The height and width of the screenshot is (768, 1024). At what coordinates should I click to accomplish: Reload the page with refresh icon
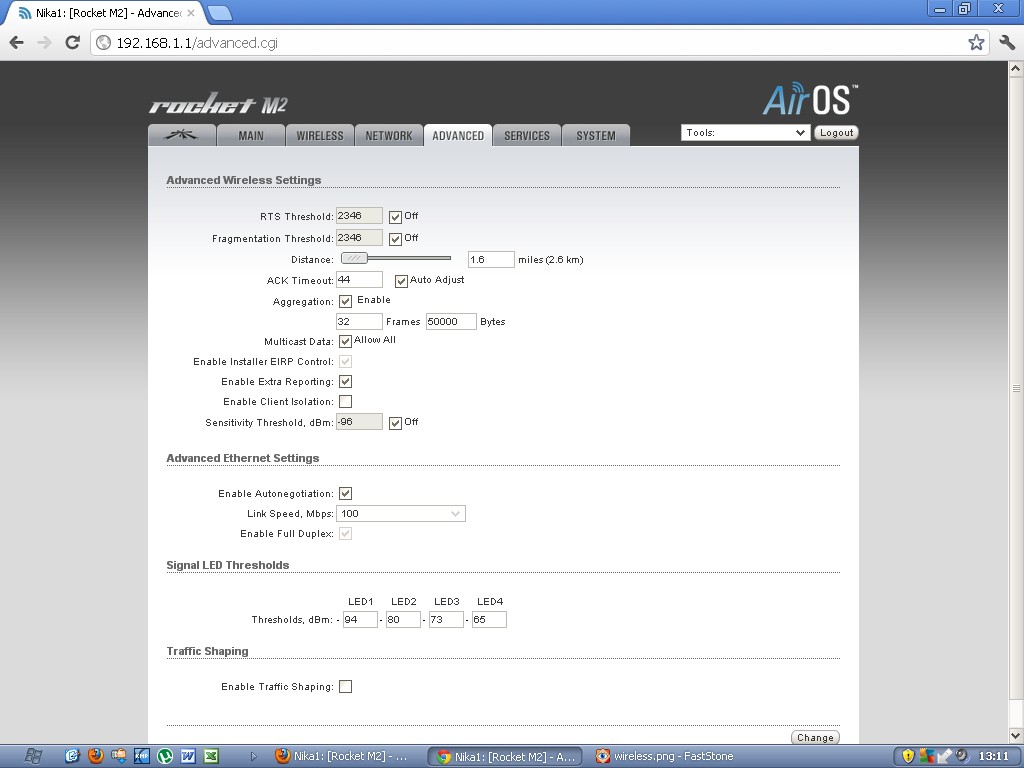tap(72, 42)
